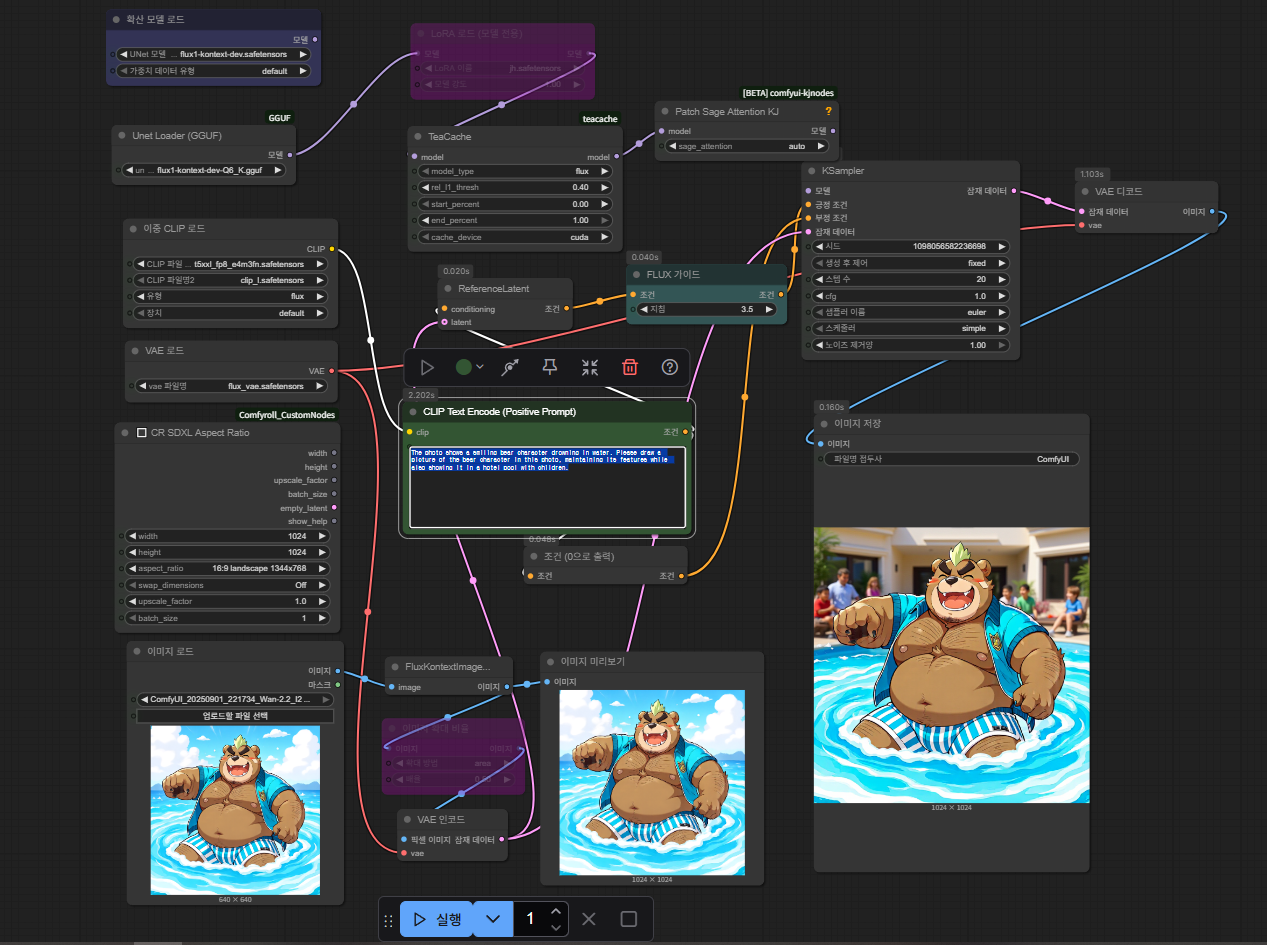Open the vae 파일명 flux_vae.safetensors dropdown

pos(232,386)
